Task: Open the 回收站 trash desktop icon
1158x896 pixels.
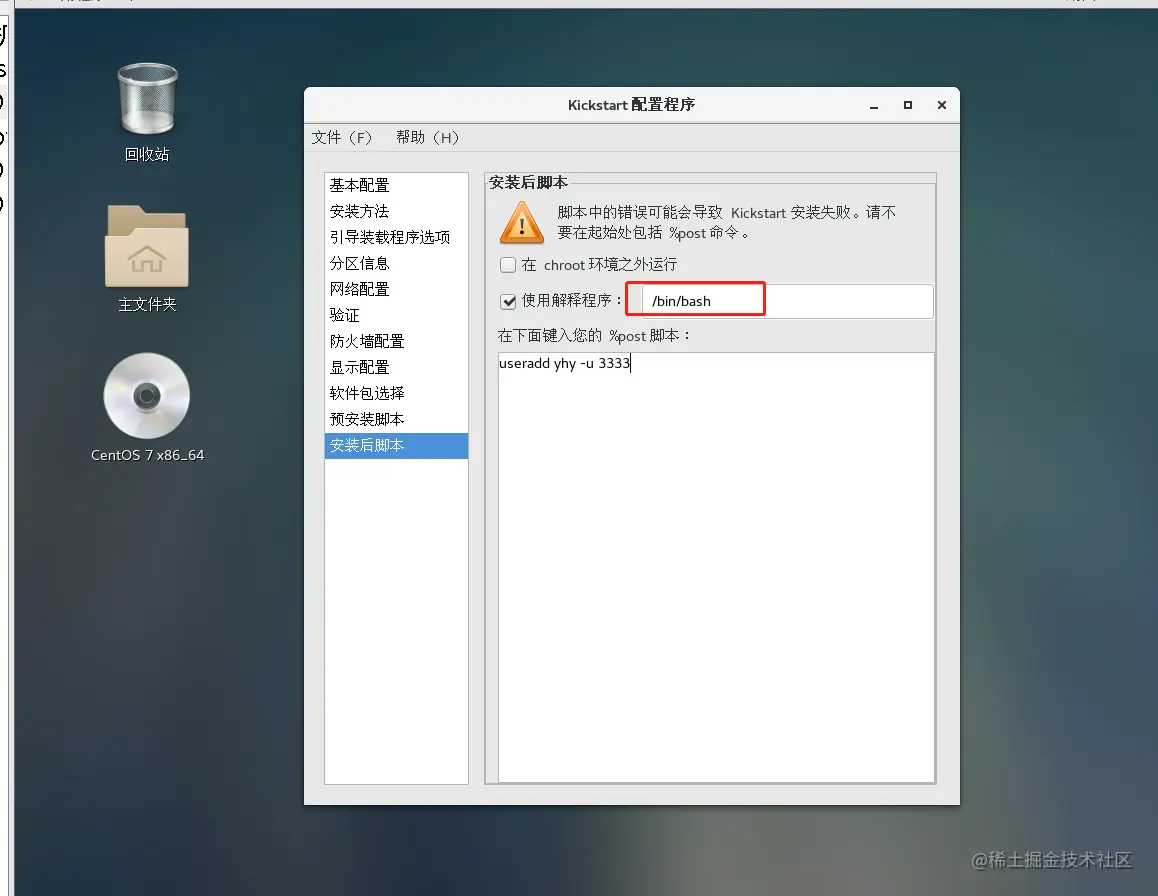Action: (147, 111)
